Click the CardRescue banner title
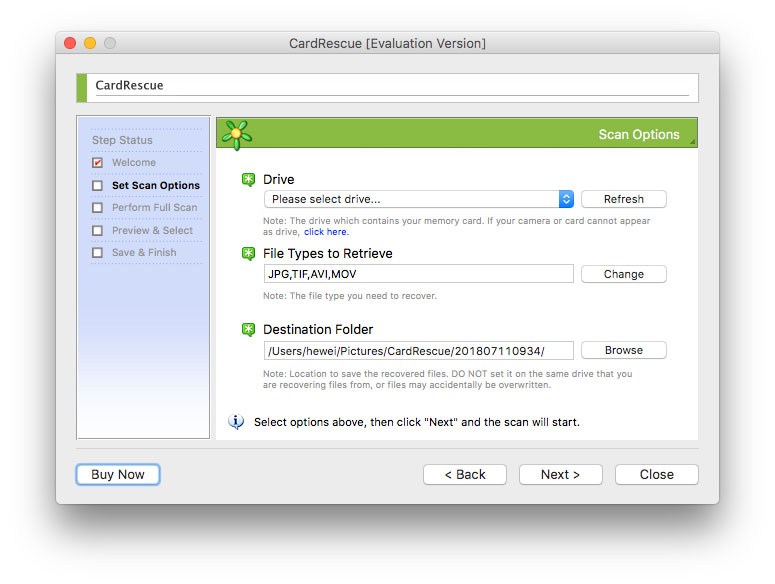775x584 pixels. (129, 85)
